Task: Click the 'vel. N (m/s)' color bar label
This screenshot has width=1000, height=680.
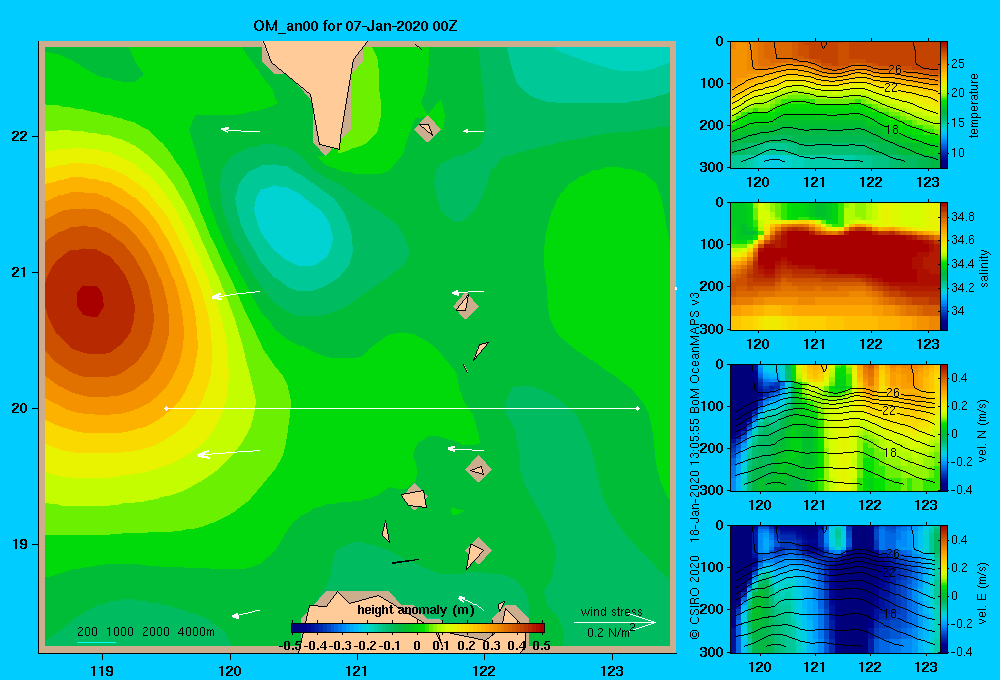Action: coord(983,431)
